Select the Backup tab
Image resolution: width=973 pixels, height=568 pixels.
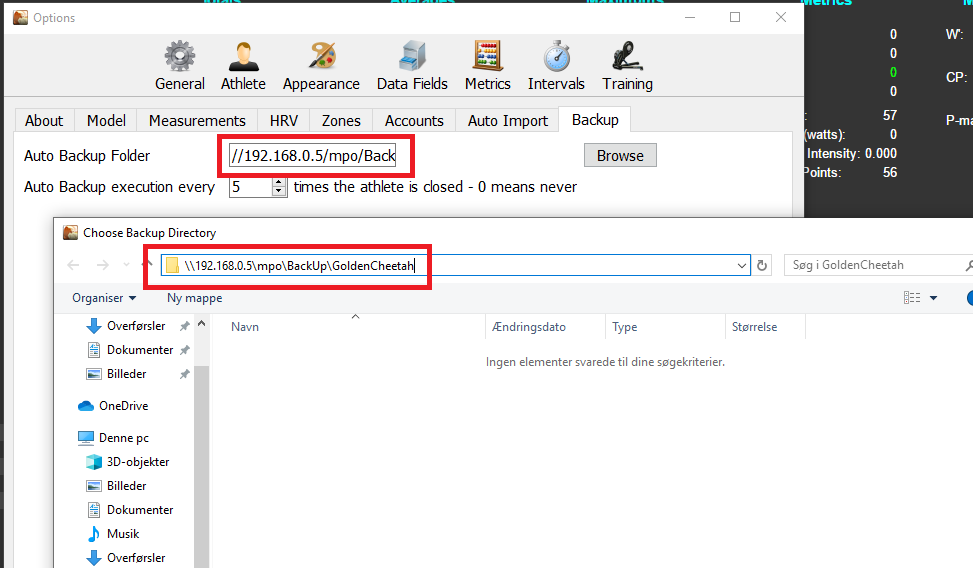[595, 119]
